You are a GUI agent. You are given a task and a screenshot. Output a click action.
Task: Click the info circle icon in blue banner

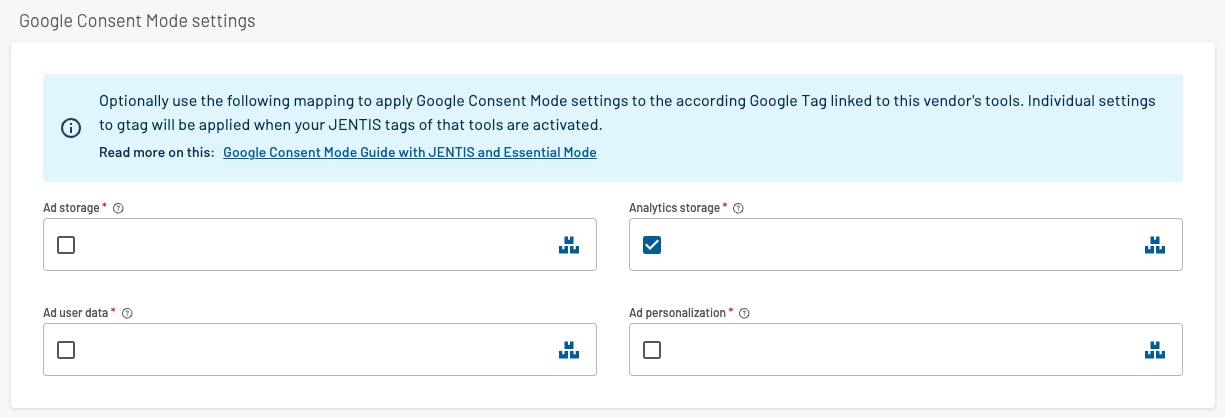click(x=71, y=127)
